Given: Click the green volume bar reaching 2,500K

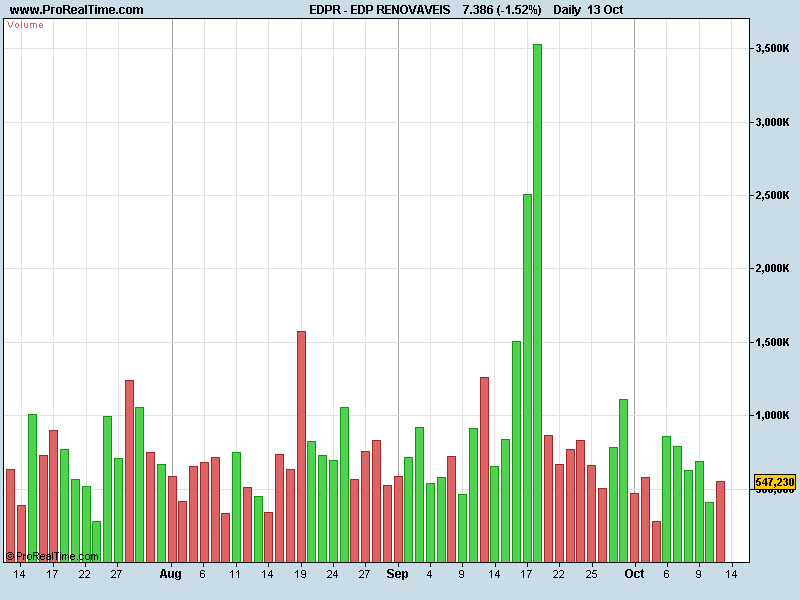Looking at the screenshot, I should (x=527, y=378).
